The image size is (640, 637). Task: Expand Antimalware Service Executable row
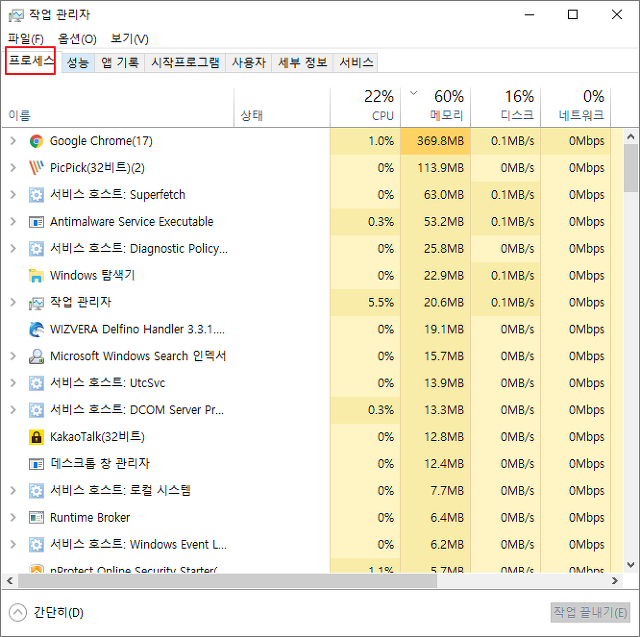click(13, 222)
